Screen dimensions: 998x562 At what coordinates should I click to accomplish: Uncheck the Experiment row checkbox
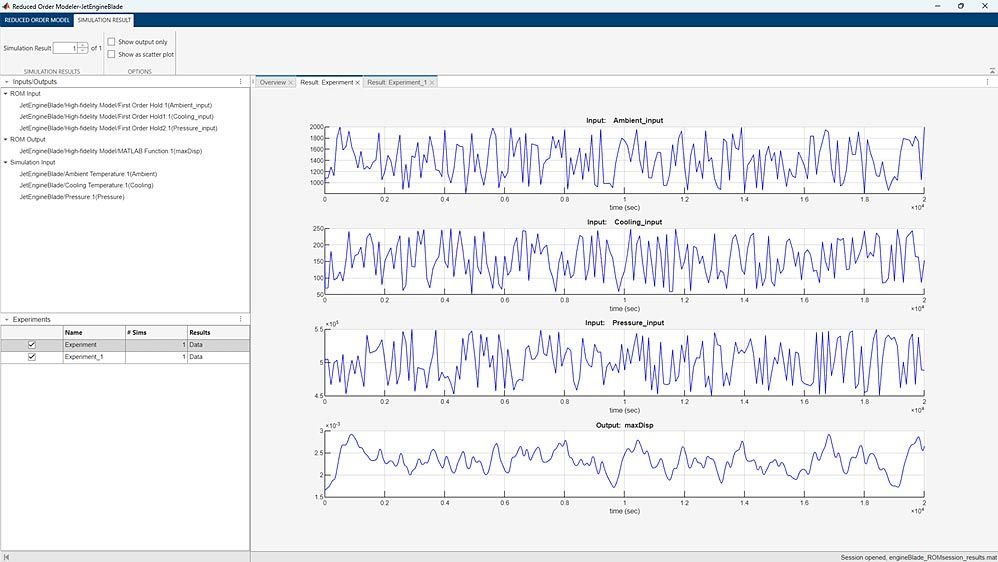(32, 344)
